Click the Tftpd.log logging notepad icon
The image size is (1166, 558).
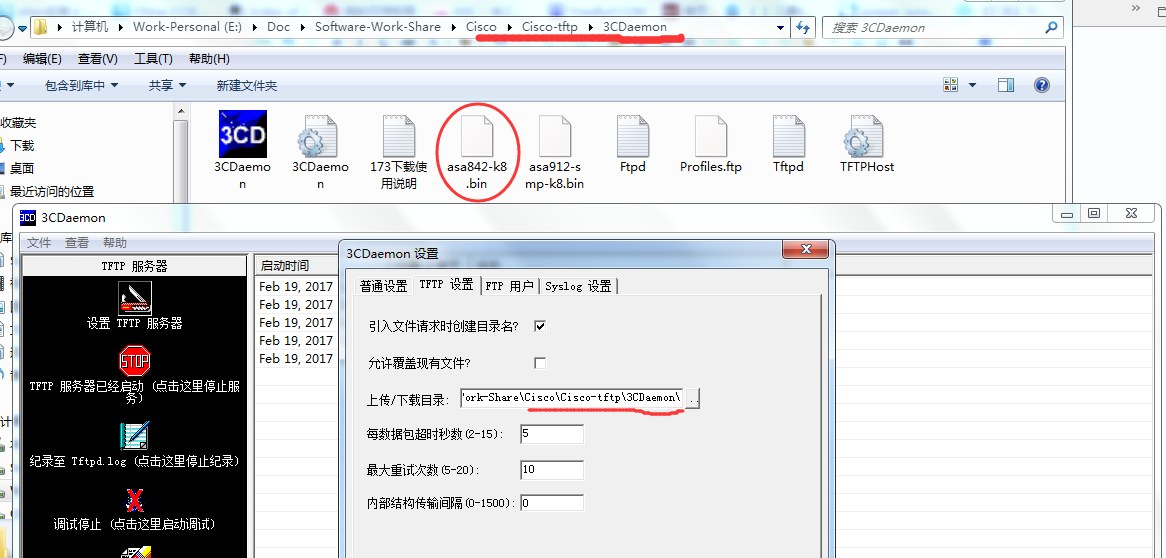[135, 437]
